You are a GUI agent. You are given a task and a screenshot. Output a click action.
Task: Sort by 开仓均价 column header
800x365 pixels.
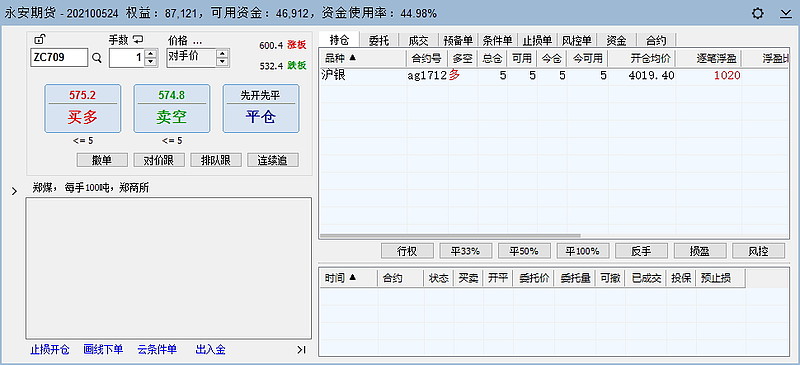click(642, 58)
